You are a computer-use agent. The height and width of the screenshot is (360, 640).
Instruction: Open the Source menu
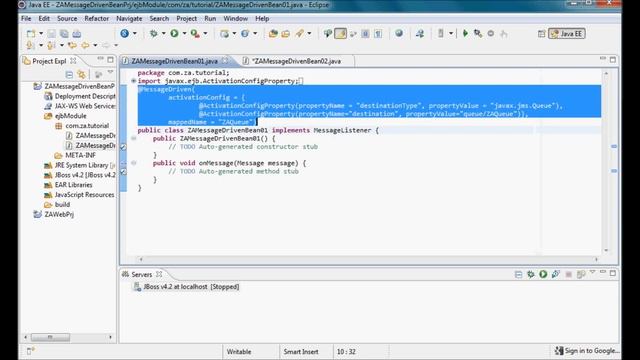click(x=67, y=18)
